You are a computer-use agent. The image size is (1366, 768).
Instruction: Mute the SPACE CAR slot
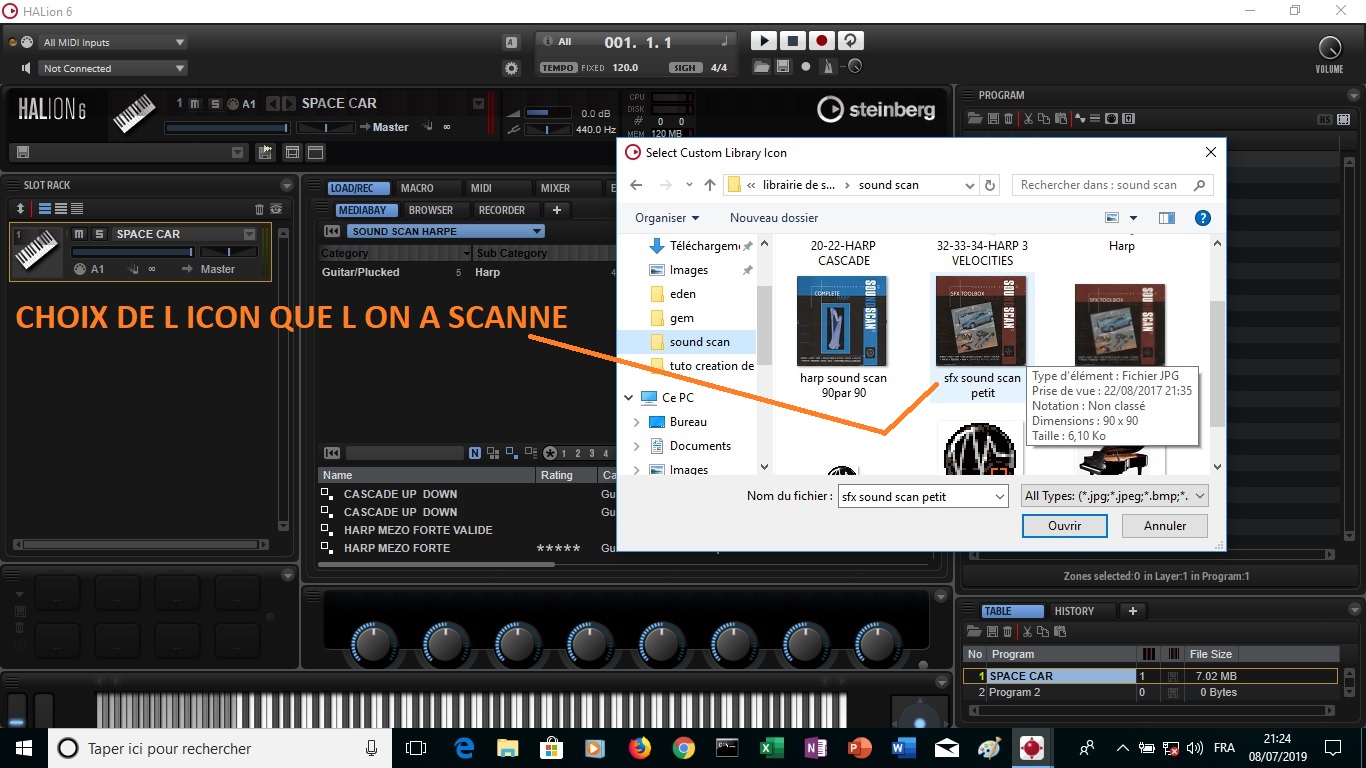tap(79, 234)
